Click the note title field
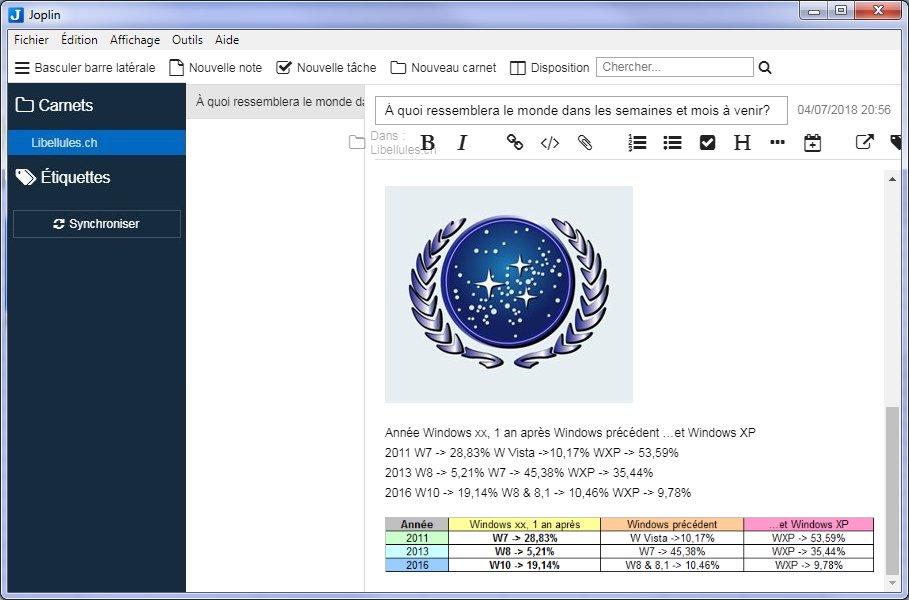This screenshot has height=600, width=909. pyautogui.click(x=581, y=110)
